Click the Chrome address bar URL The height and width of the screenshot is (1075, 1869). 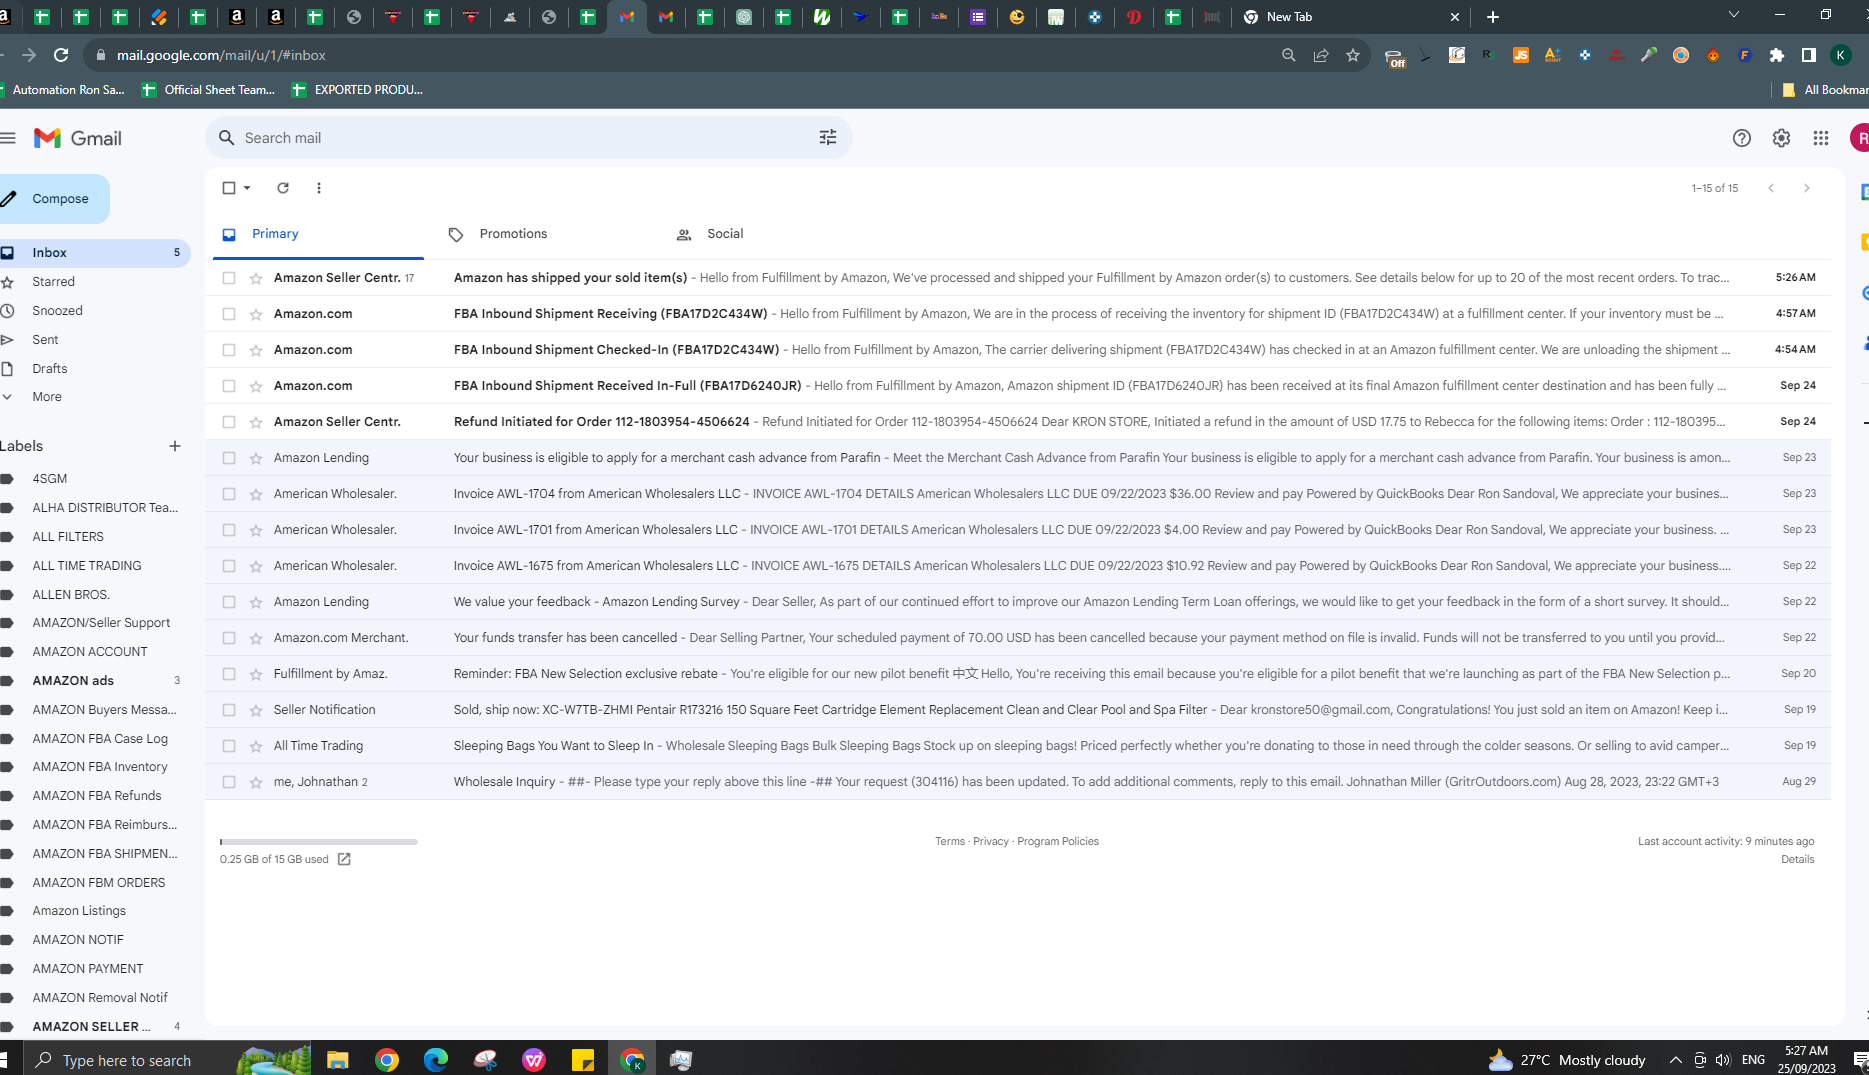(x=221, y=55)
